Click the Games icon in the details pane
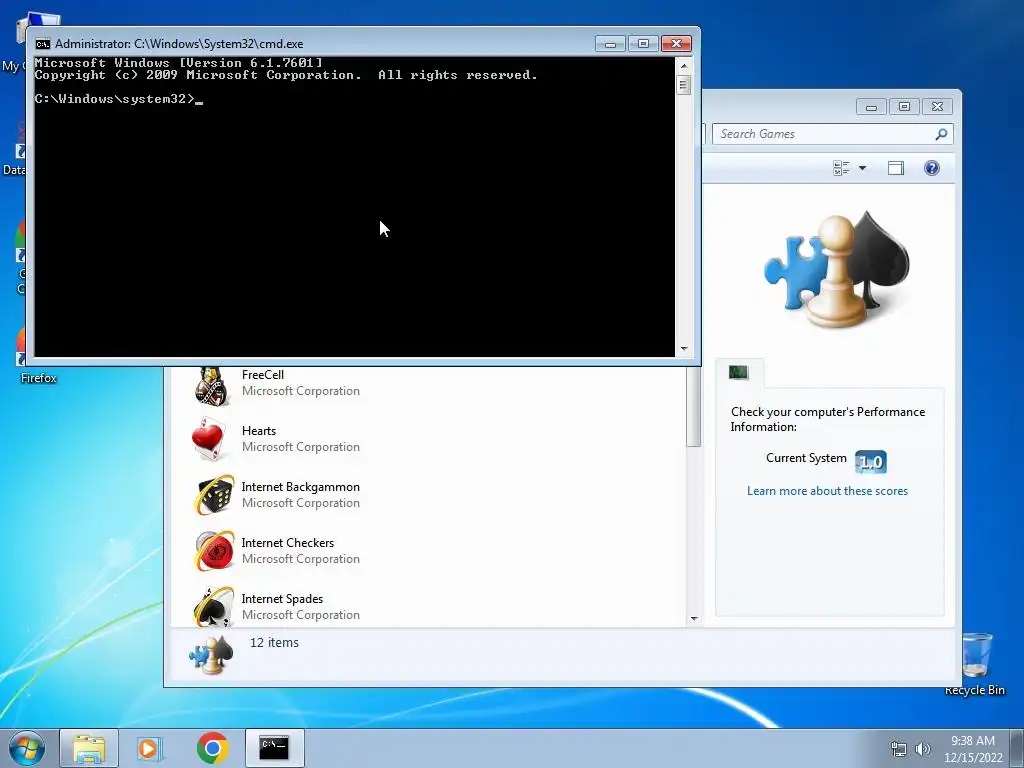Screen dimensions: 1024x768 click(212, 655)
